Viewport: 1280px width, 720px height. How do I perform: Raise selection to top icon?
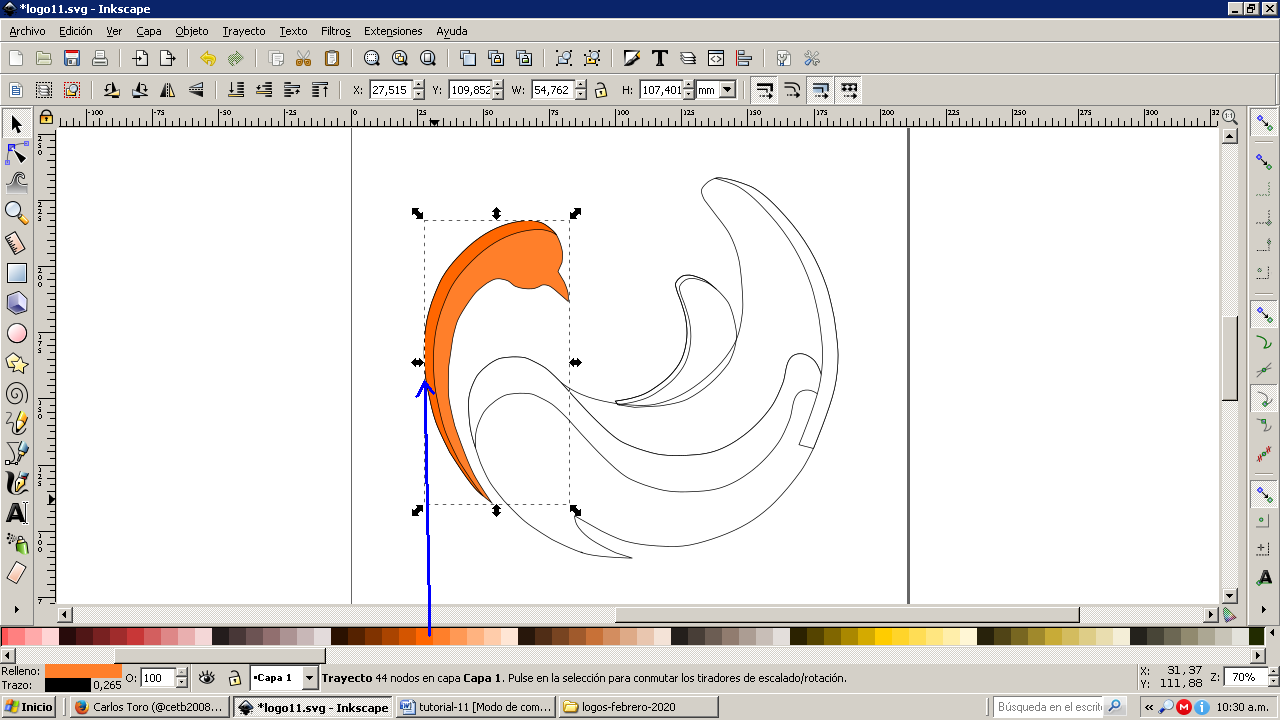coord(320,90)
